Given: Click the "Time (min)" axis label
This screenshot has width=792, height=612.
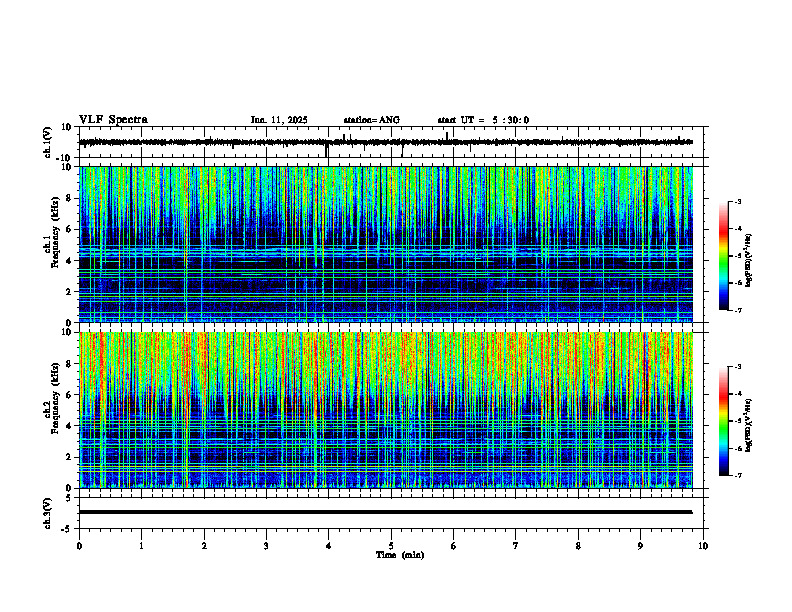Looking at the screenshot, I should click(400, 555).
